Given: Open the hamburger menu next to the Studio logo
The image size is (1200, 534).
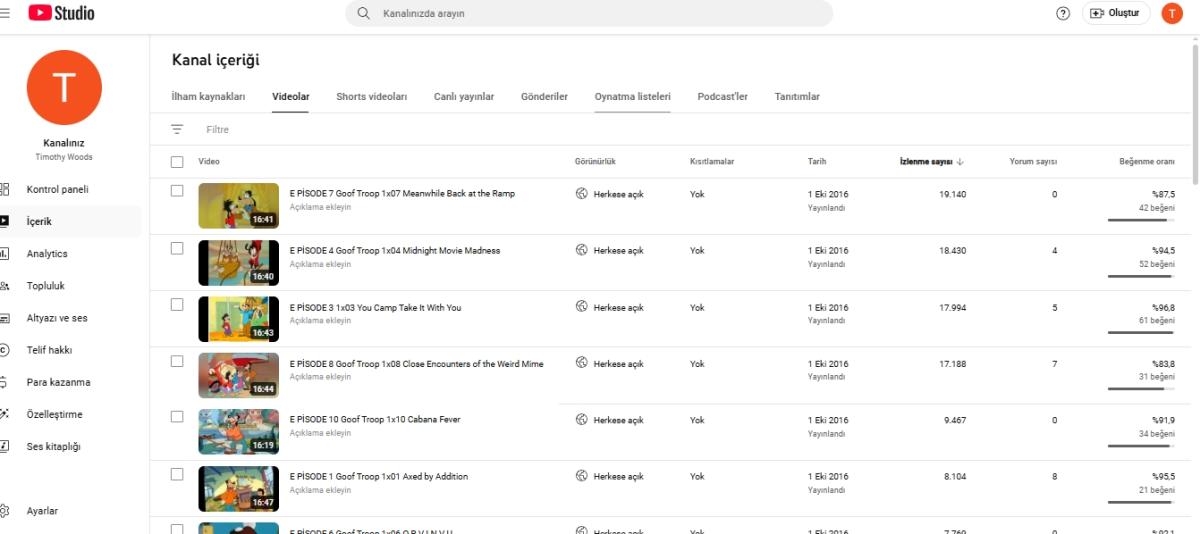Looking at the screenshot, I should point(5,13).
